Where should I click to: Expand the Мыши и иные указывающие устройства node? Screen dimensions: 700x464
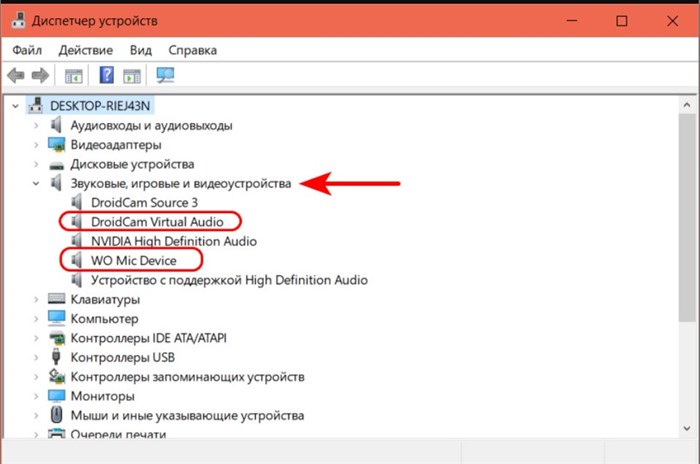(36, 415)
